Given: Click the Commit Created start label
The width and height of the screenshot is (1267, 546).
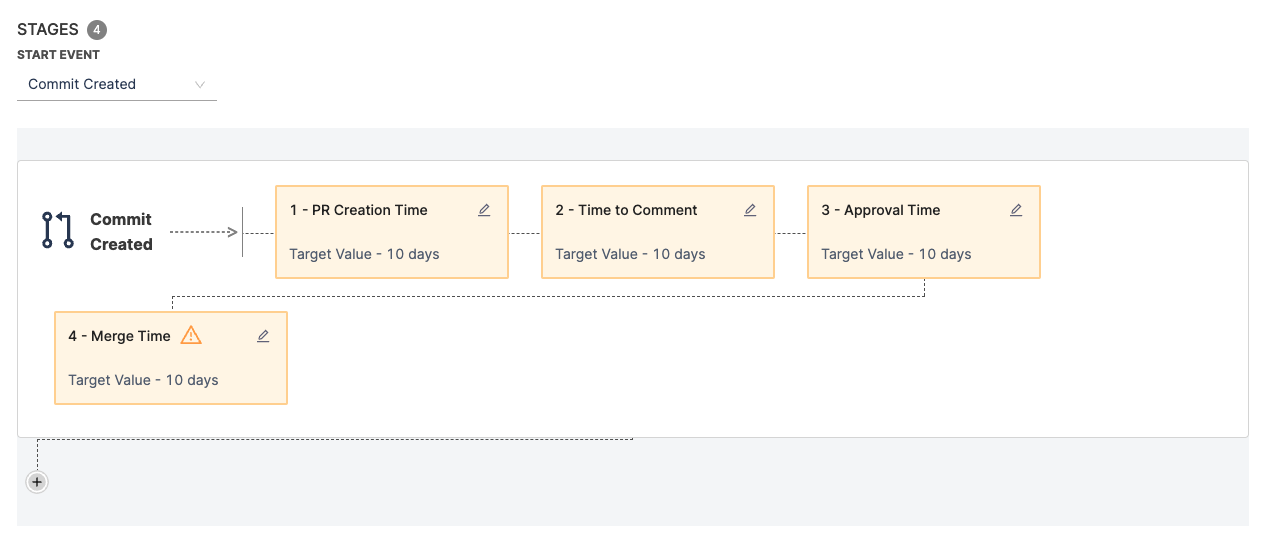Looking at the screenshot, I should pyautogui.click(x=121, y=231).
